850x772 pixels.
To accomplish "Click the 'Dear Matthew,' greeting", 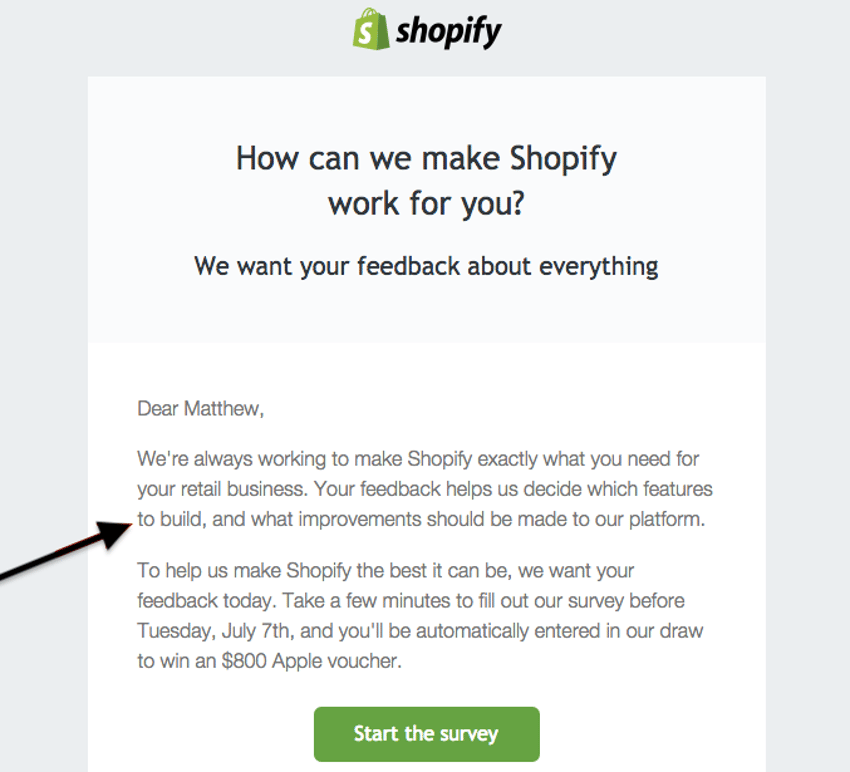I will (201, 409).
